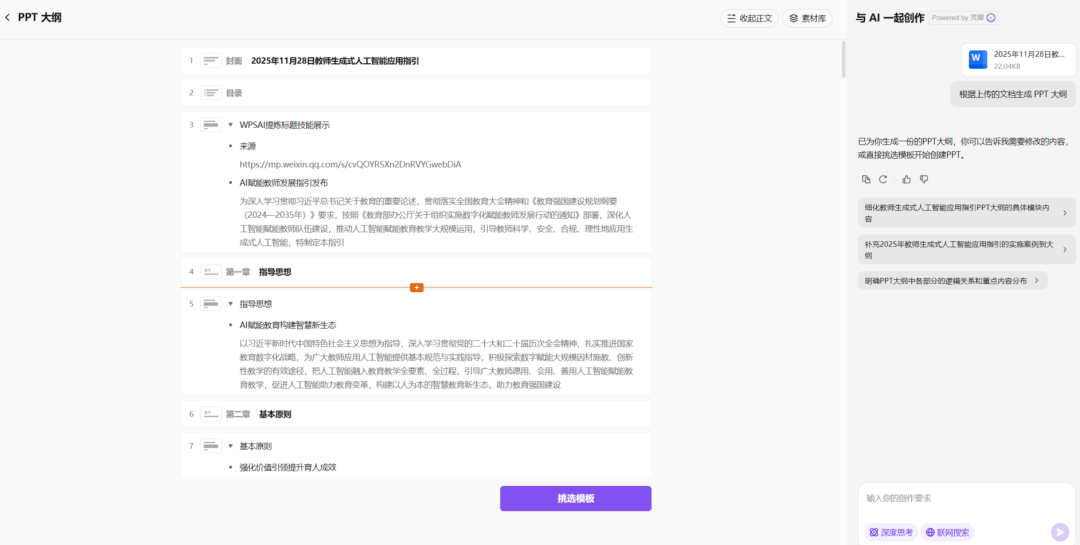Screen dimensions: 1080x545
Task: Click the 收起正文 button
Action: [749, 19]
